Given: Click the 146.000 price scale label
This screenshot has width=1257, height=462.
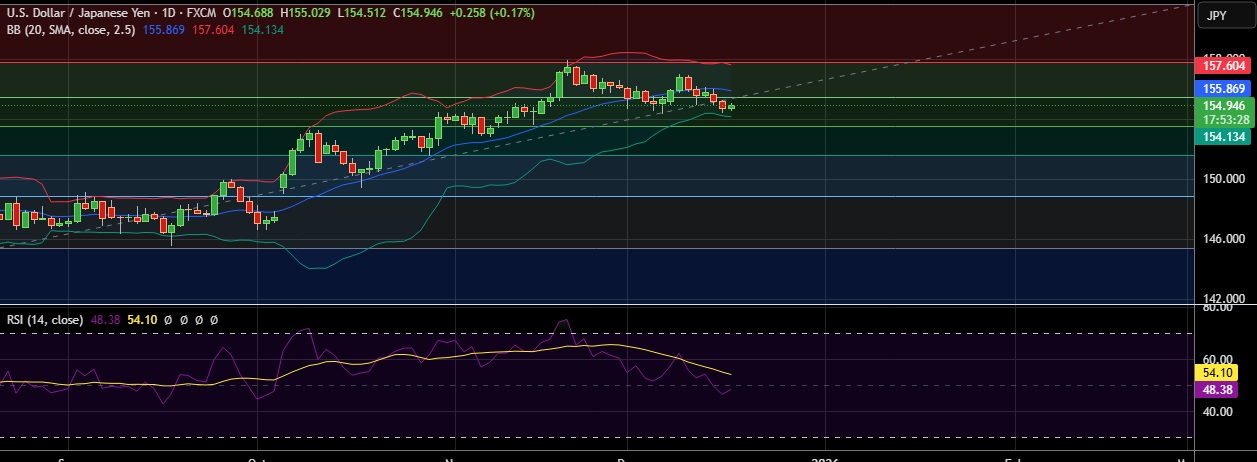Looking at the screenshot, I should click(x=1223, y=239).
